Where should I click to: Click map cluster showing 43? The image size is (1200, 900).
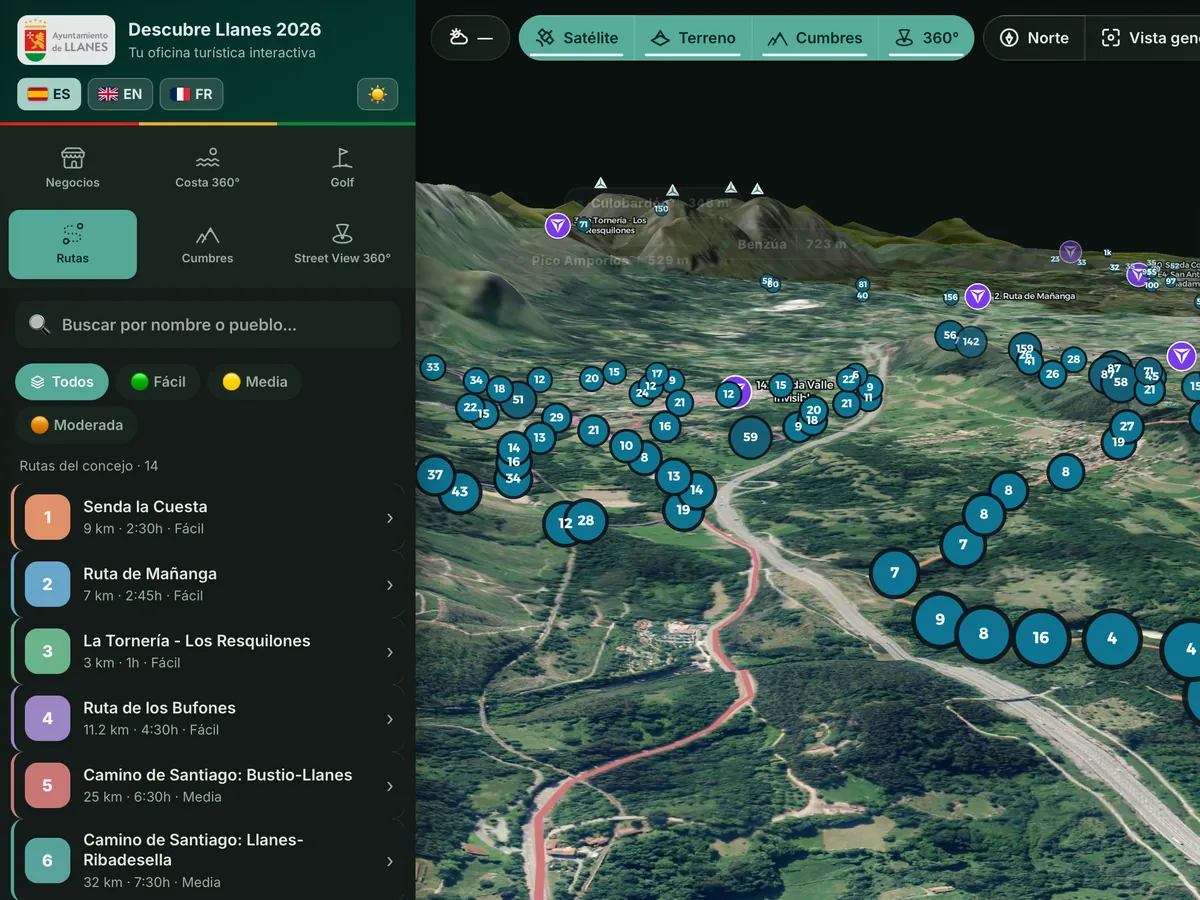pos(460,491)
